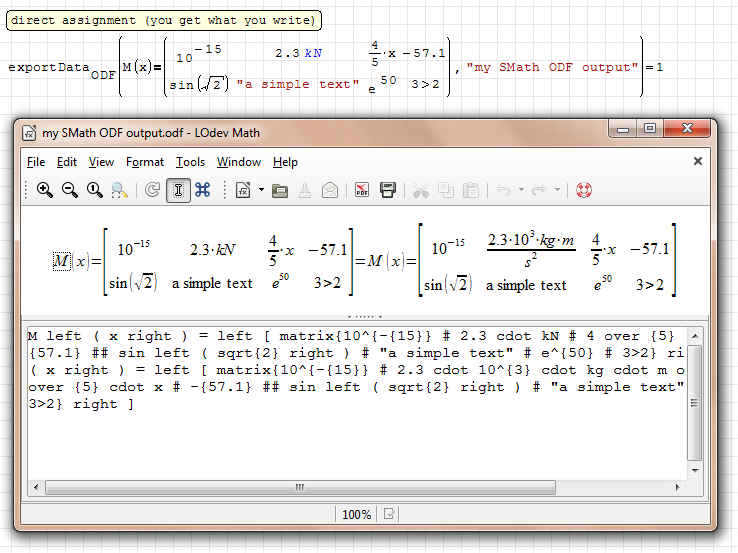Click the 100% zoom level in status bar
This screenshot has width=738, height=553.
click(x=356, y=514)
